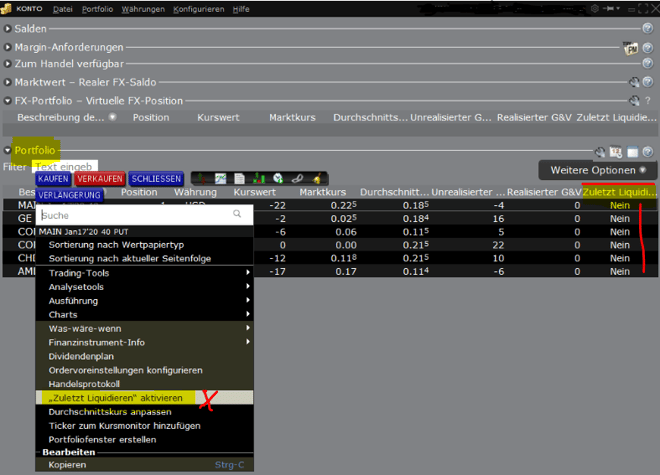Open the Was-wäre-wenn submenu
Image resolution: width=660 pixels, height=475 pixels.
click(144, 328)
